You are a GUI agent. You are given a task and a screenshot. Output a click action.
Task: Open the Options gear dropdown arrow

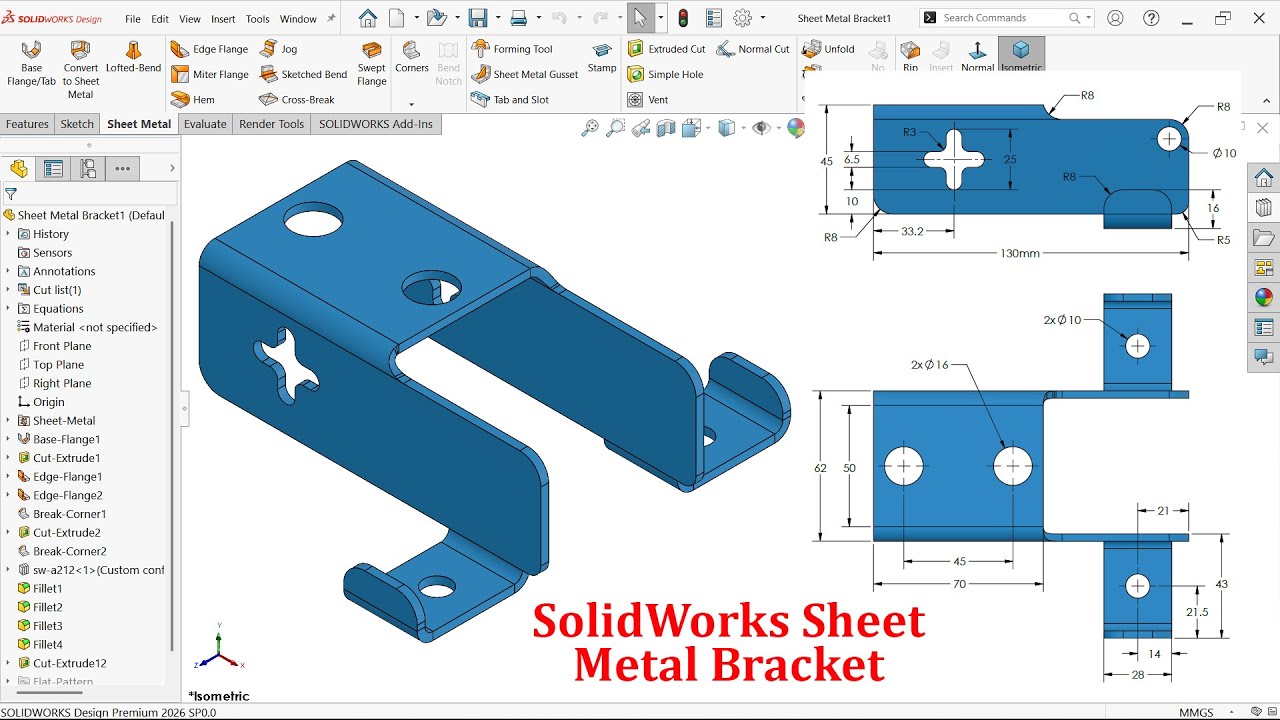(x=762, y=18)
